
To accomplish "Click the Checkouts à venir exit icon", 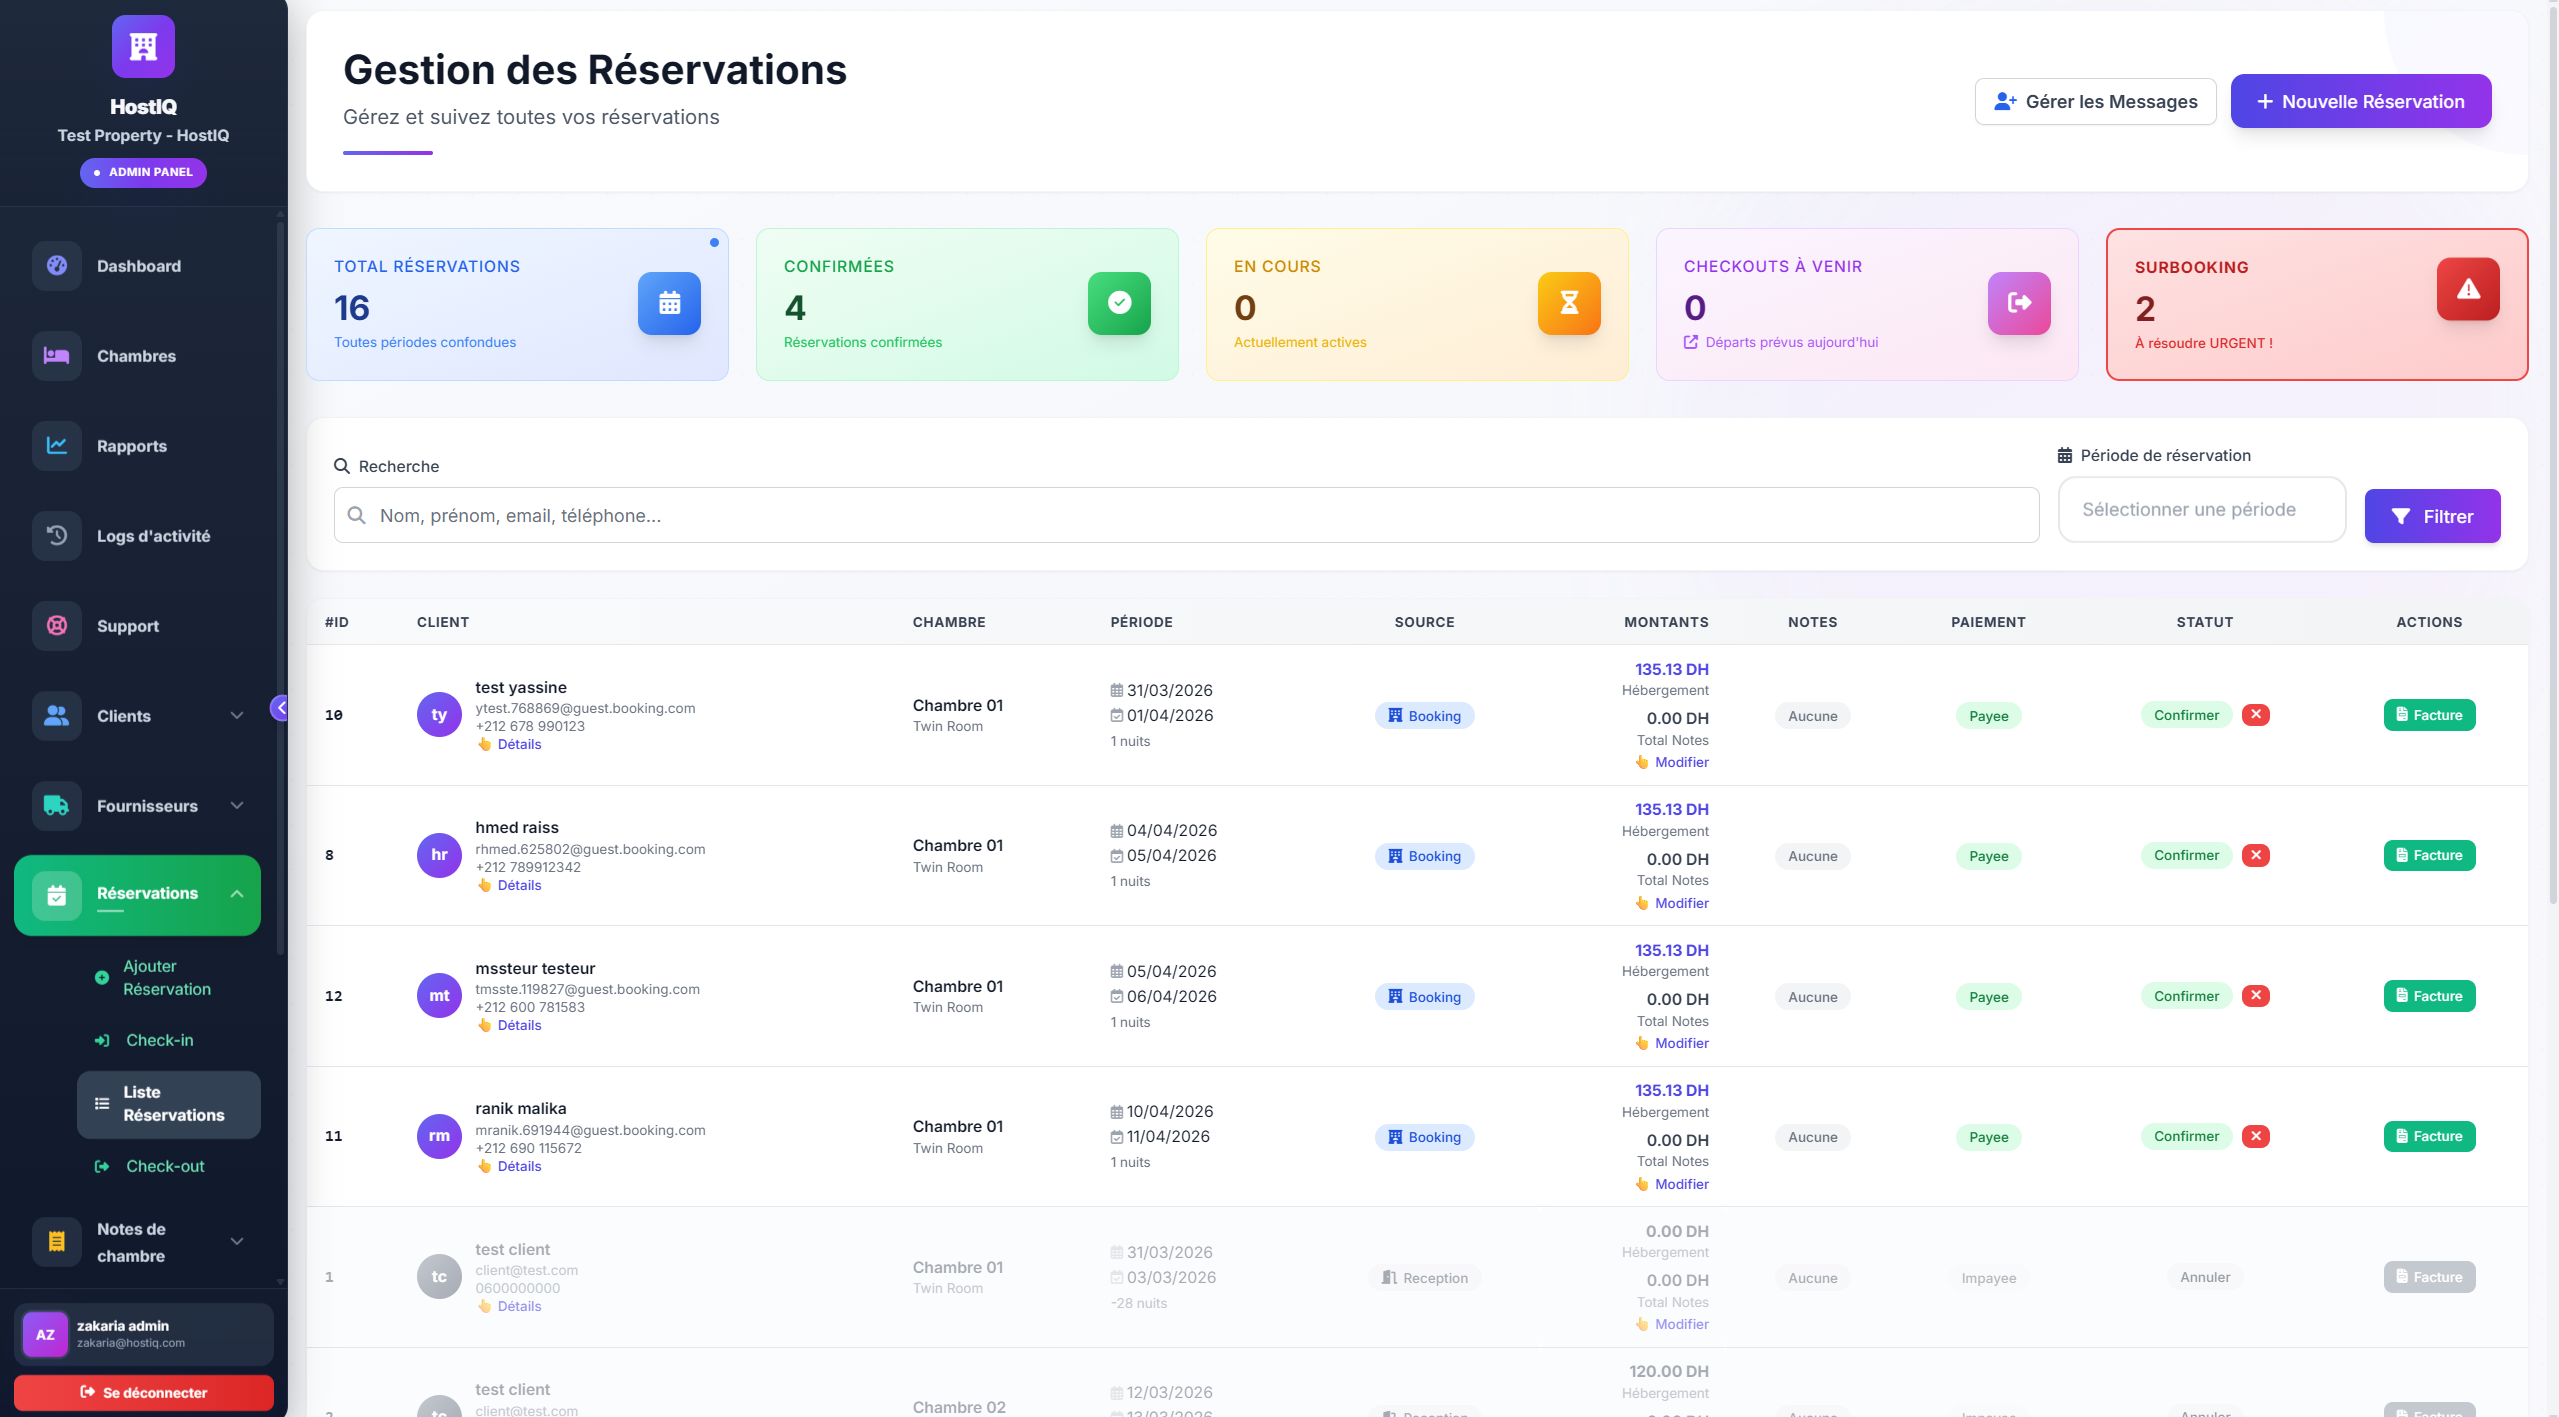I will (2018, 303).
